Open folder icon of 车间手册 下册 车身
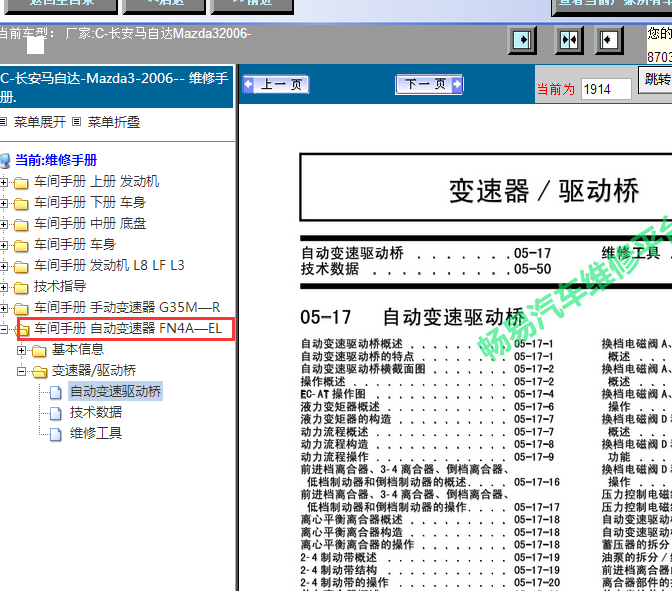 click(x=21, y=204)
